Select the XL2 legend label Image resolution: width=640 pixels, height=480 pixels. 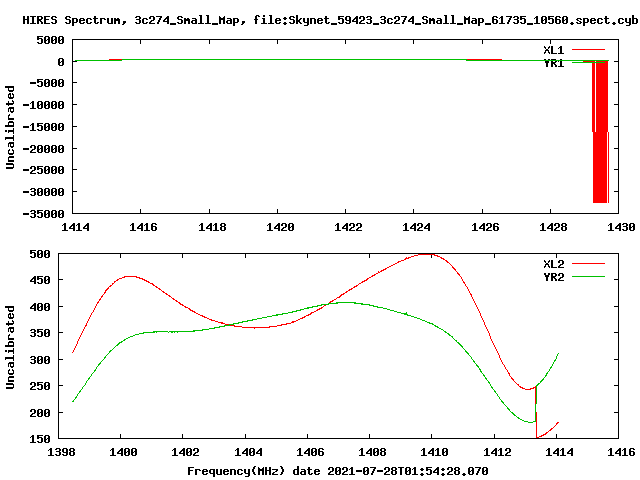(553, 264)
